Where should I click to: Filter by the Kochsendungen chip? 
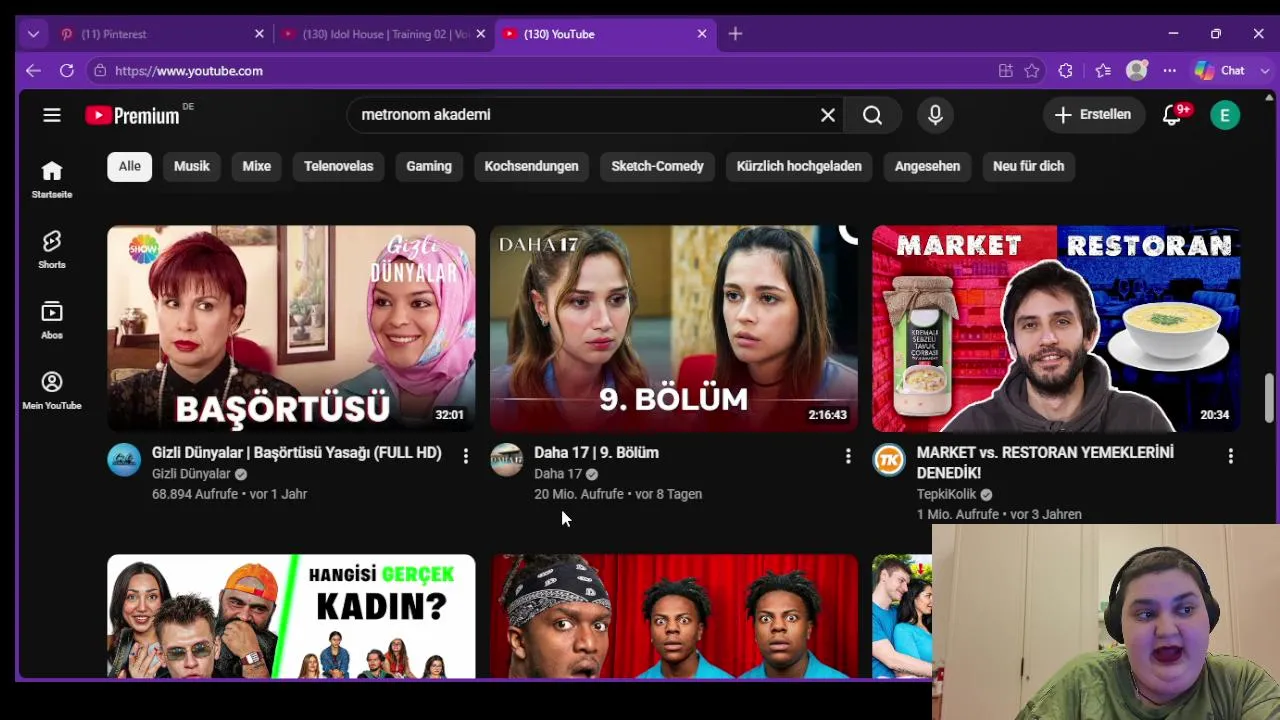coord(531,166)
